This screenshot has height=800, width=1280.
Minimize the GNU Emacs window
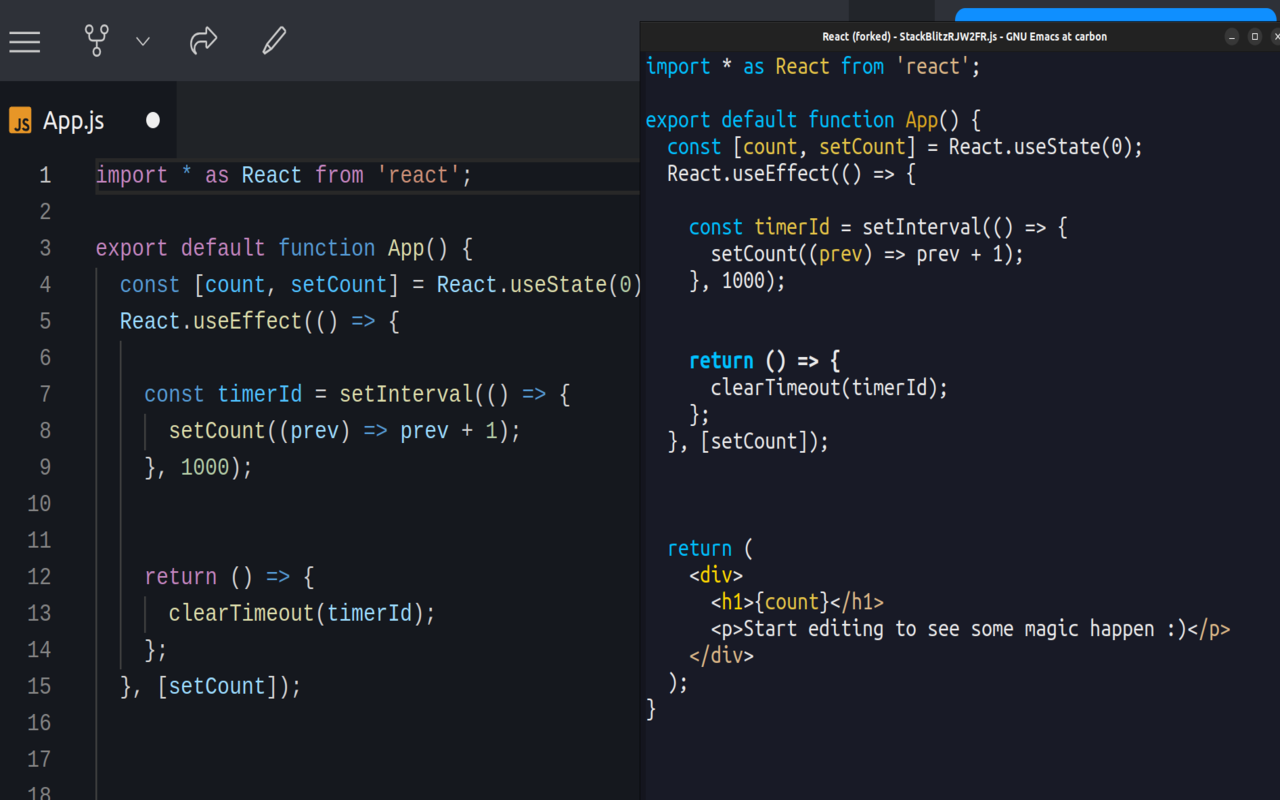click(1232, 37)
